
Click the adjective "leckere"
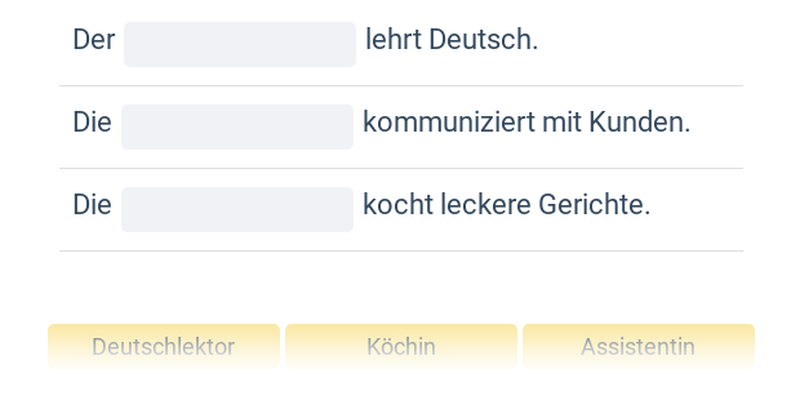point(483,205)
